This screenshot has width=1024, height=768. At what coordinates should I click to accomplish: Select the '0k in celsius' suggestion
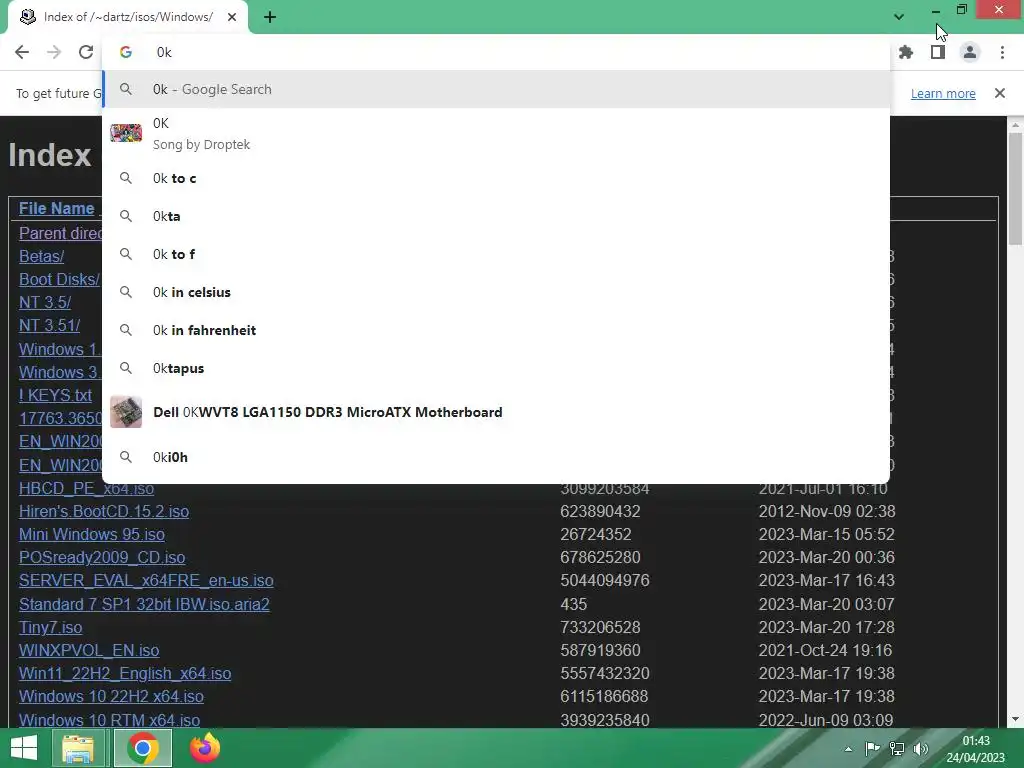pyautogui.click(x=496, y=292)
